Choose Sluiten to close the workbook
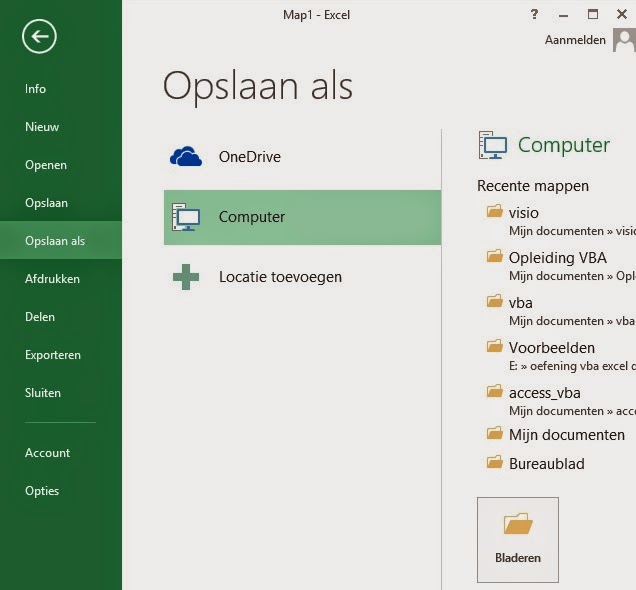The image size is (636, 590). pyautogui.click(x=43, y=393)
